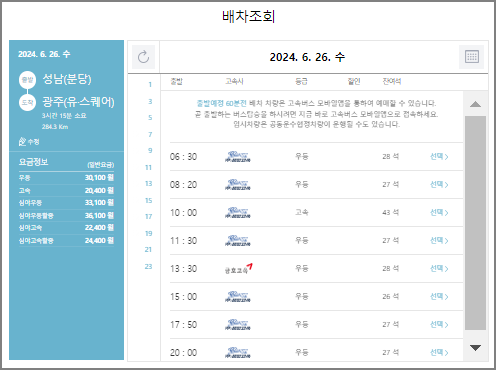Click the bus company logo for 15:00
This screenshot has height=370, width=496.
(237, 297)
